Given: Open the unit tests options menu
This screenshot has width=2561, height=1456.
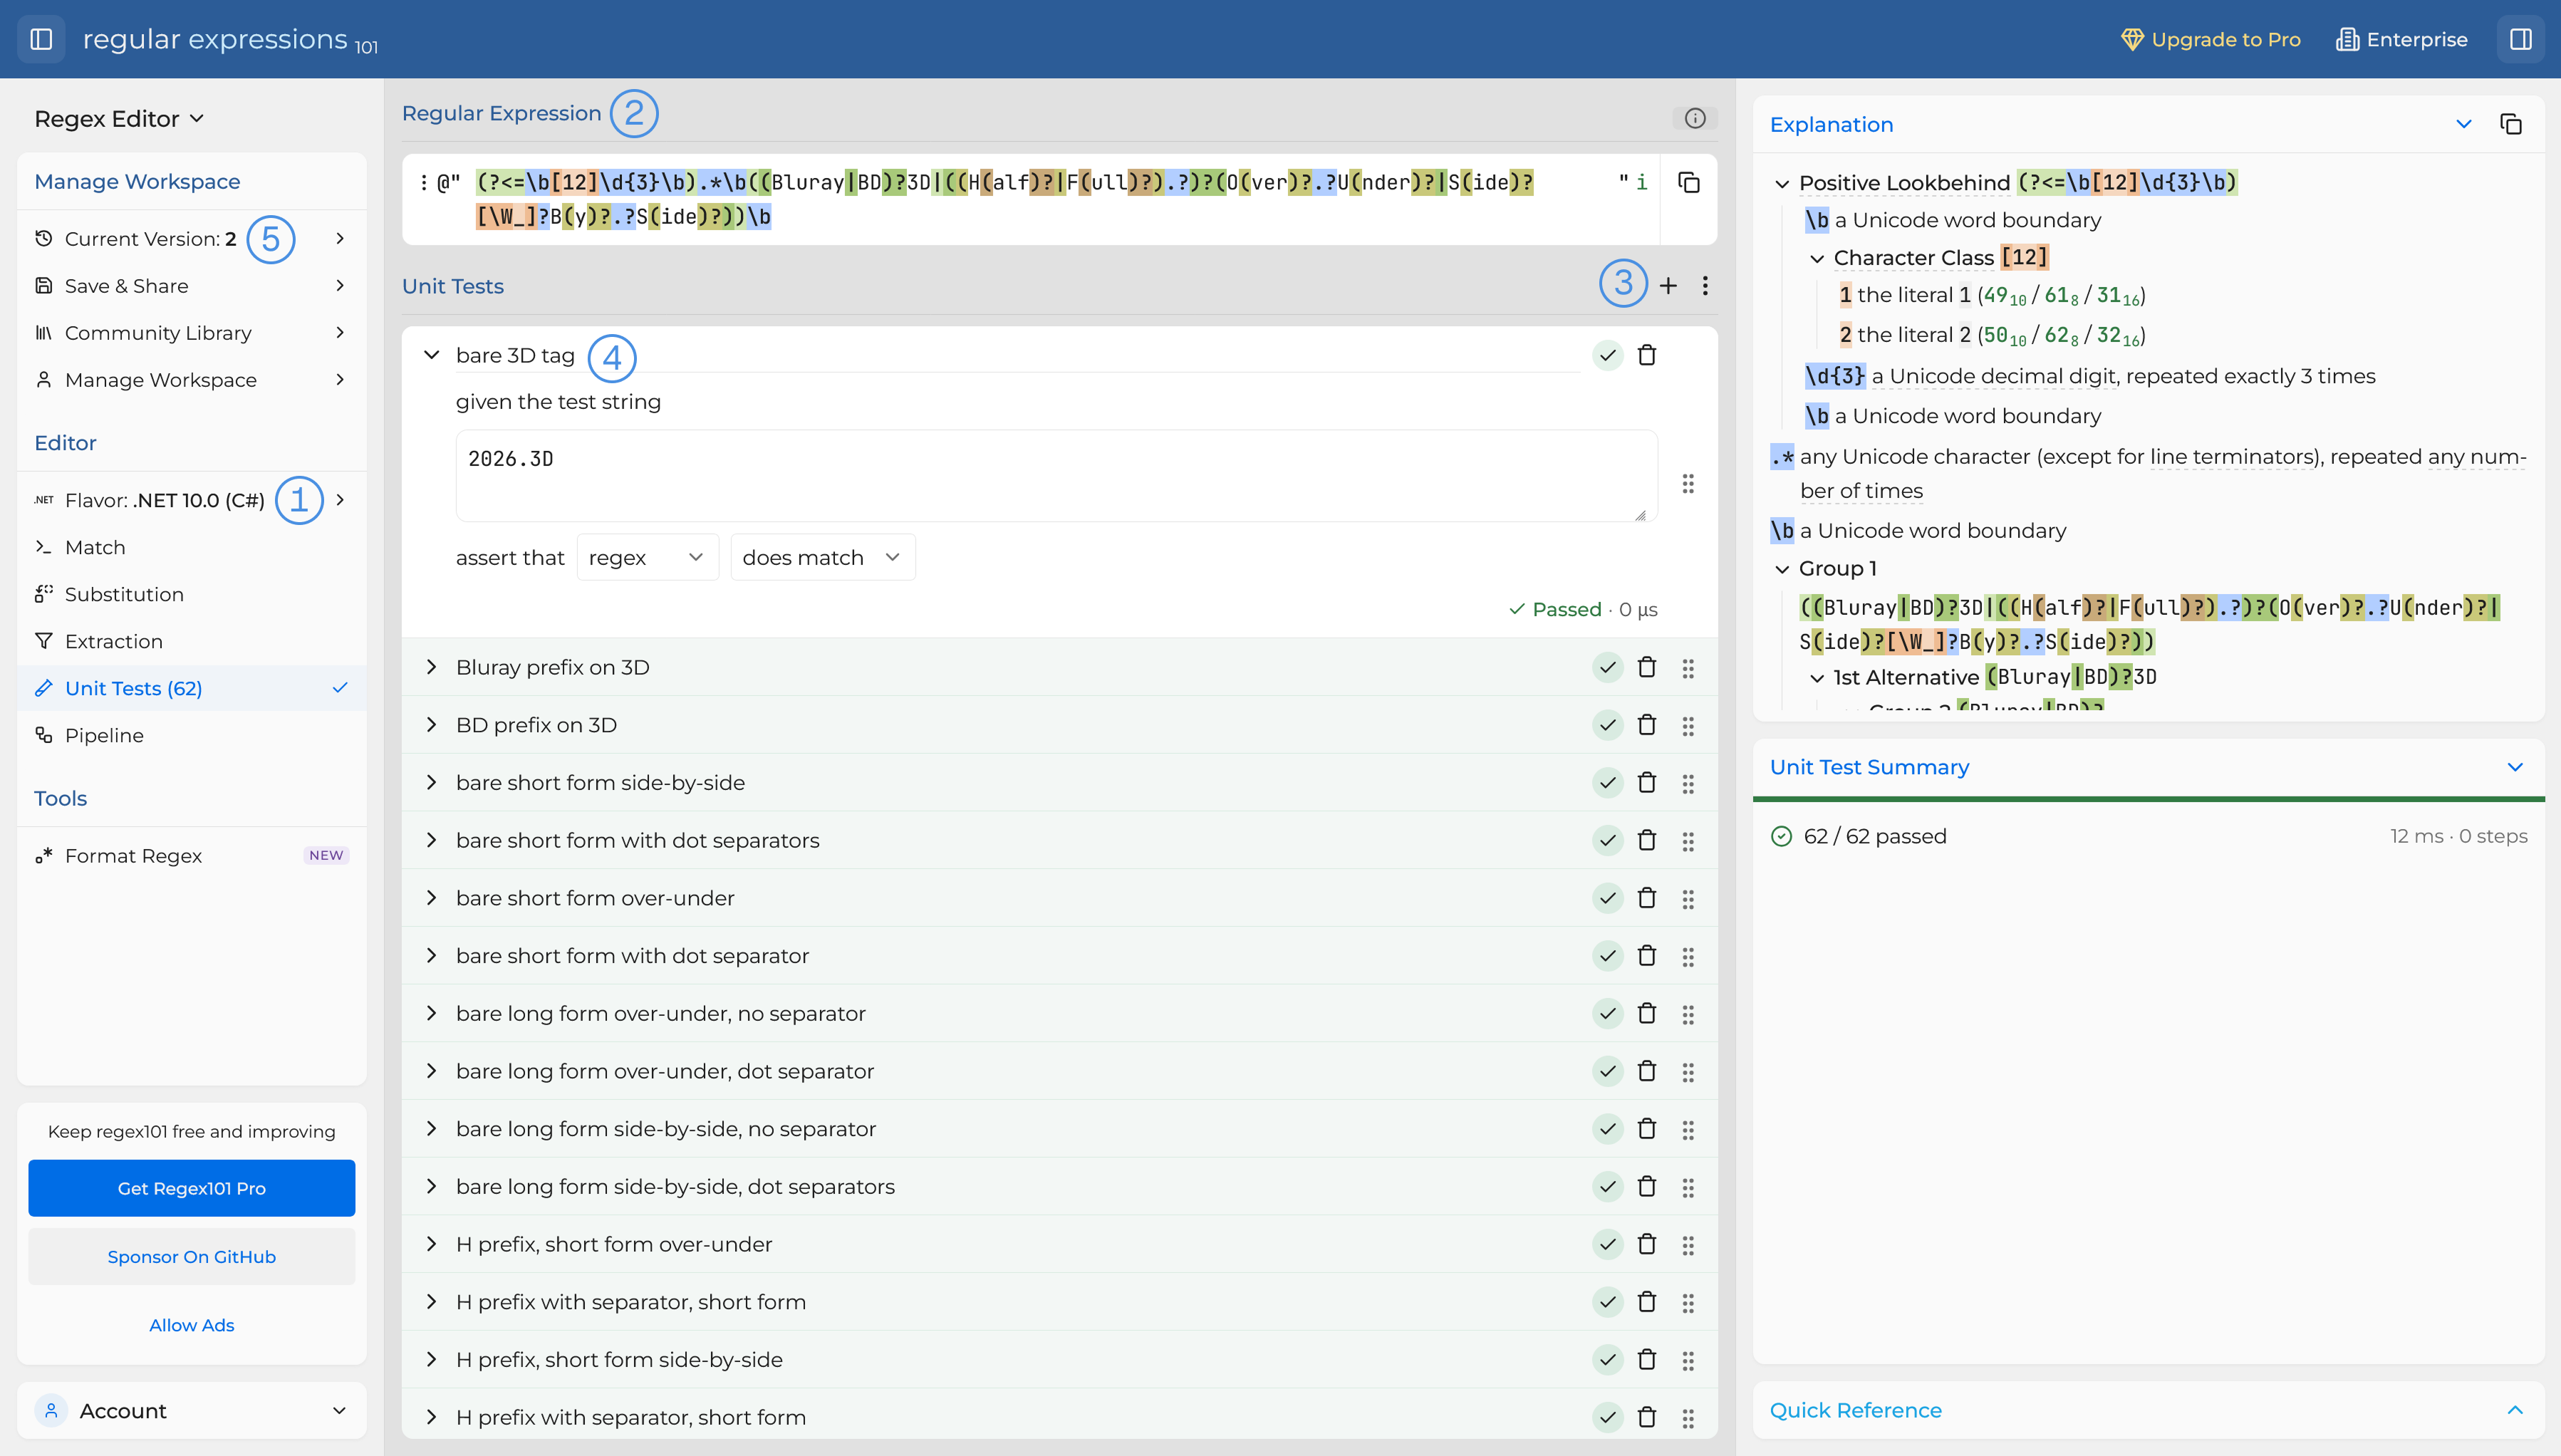Looking at the screenshot, I should pyautogui.click(x=1705, y=286).
